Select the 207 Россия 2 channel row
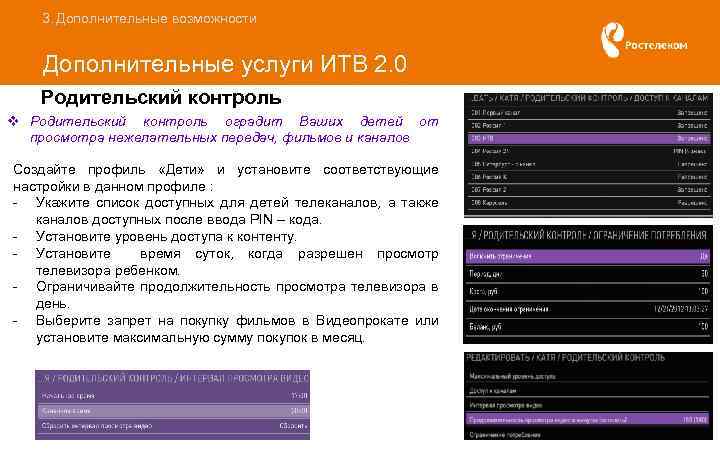This screenshot has width=720, height=450. tap(589, 190)
